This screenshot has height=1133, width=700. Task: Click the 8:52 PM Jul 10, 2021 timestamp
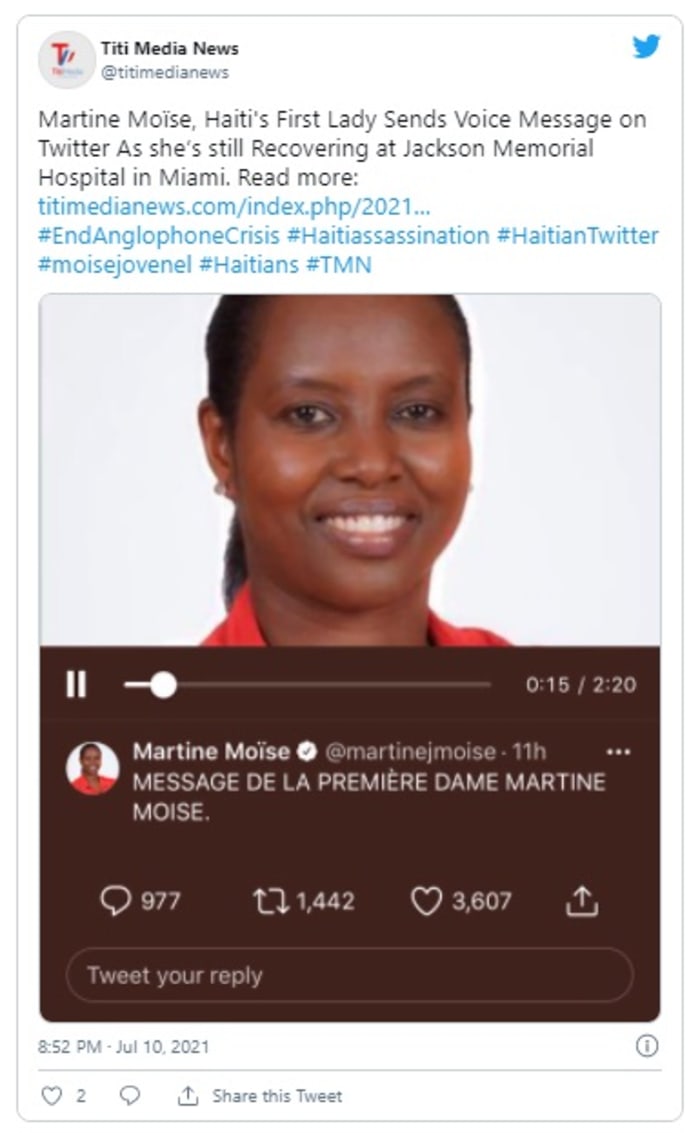pos(124,1046)
